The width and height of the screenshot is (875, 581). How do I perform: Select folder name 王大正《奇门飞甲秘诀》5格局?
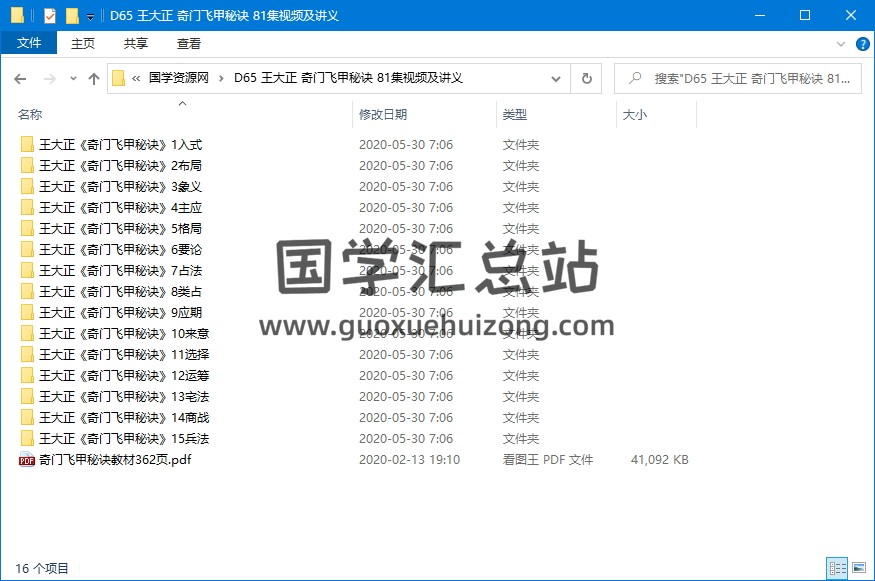tap(121, 229)
